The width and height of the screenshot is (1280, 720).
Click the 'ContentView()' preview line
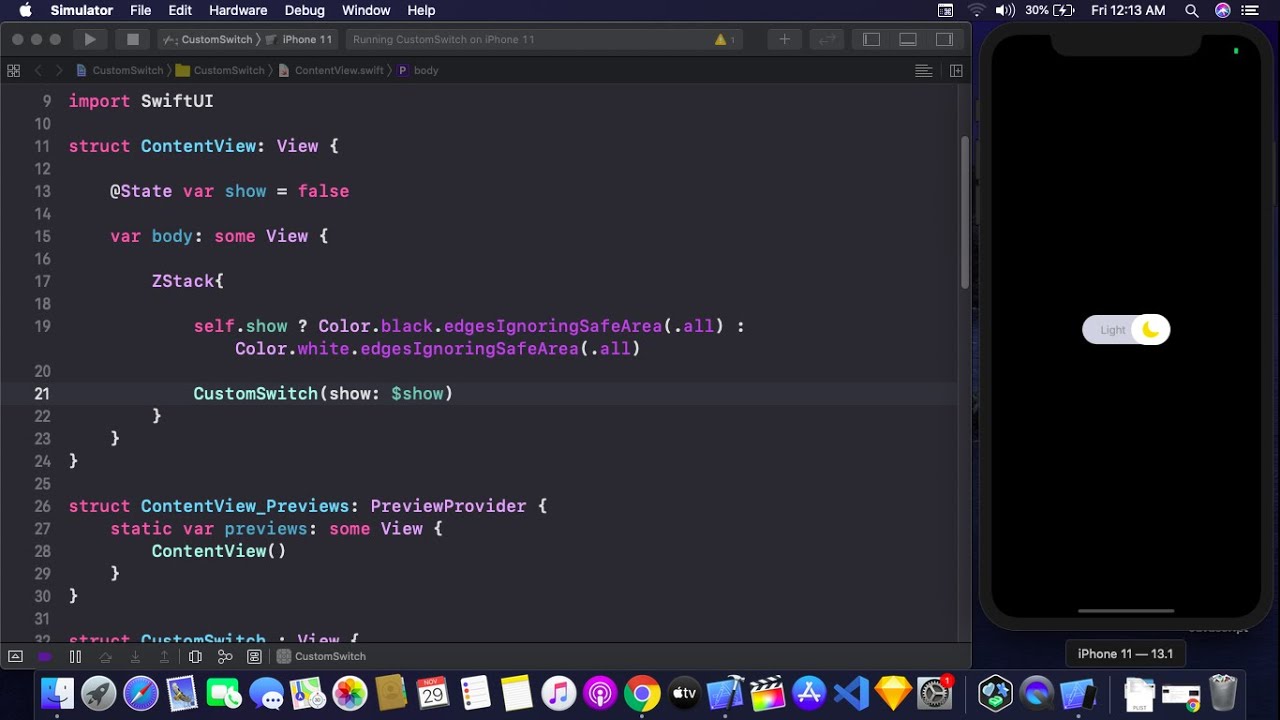point(219,551)
